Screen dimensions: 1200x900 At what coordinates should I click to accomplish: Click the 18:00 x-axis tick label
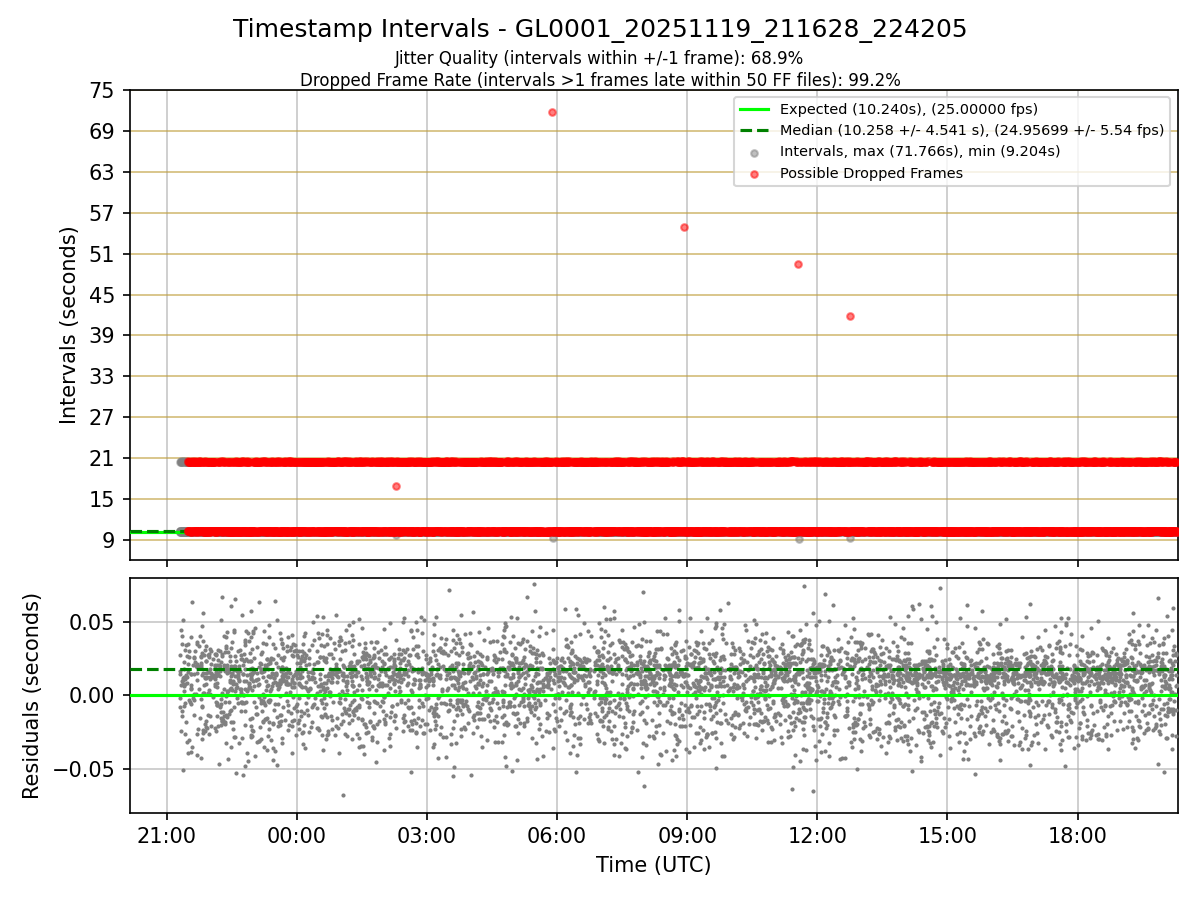point(1078,834)
